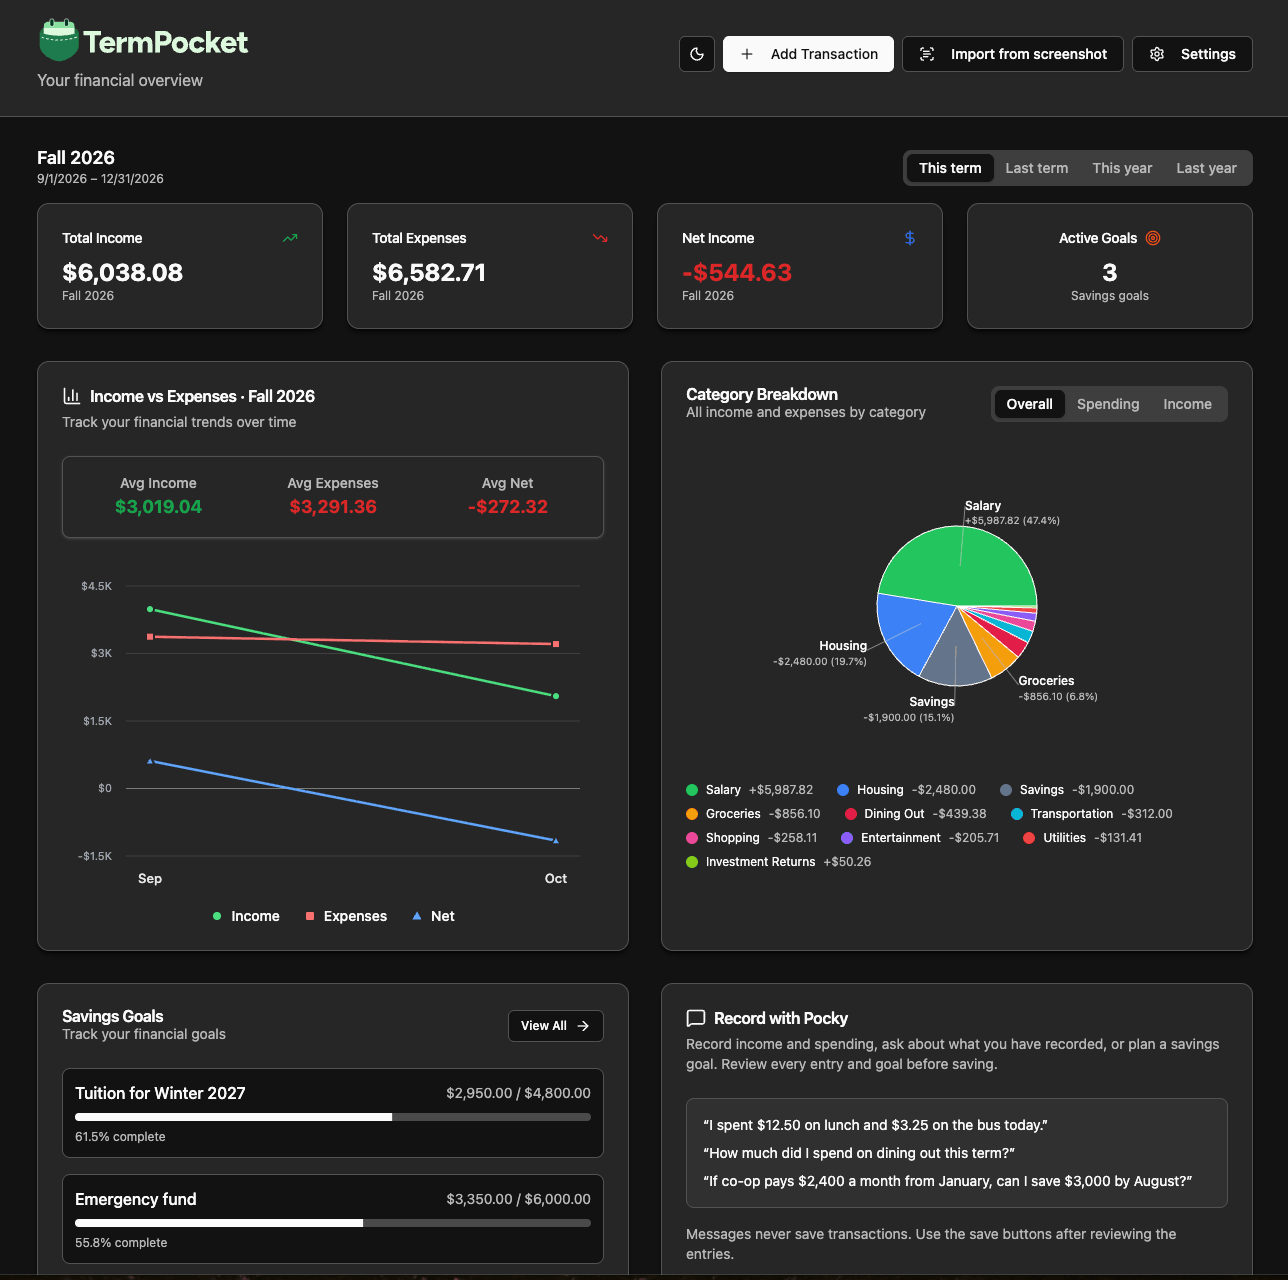Select Overall in Category Breakdown
The image size is (1288, 1280).
1029,404
